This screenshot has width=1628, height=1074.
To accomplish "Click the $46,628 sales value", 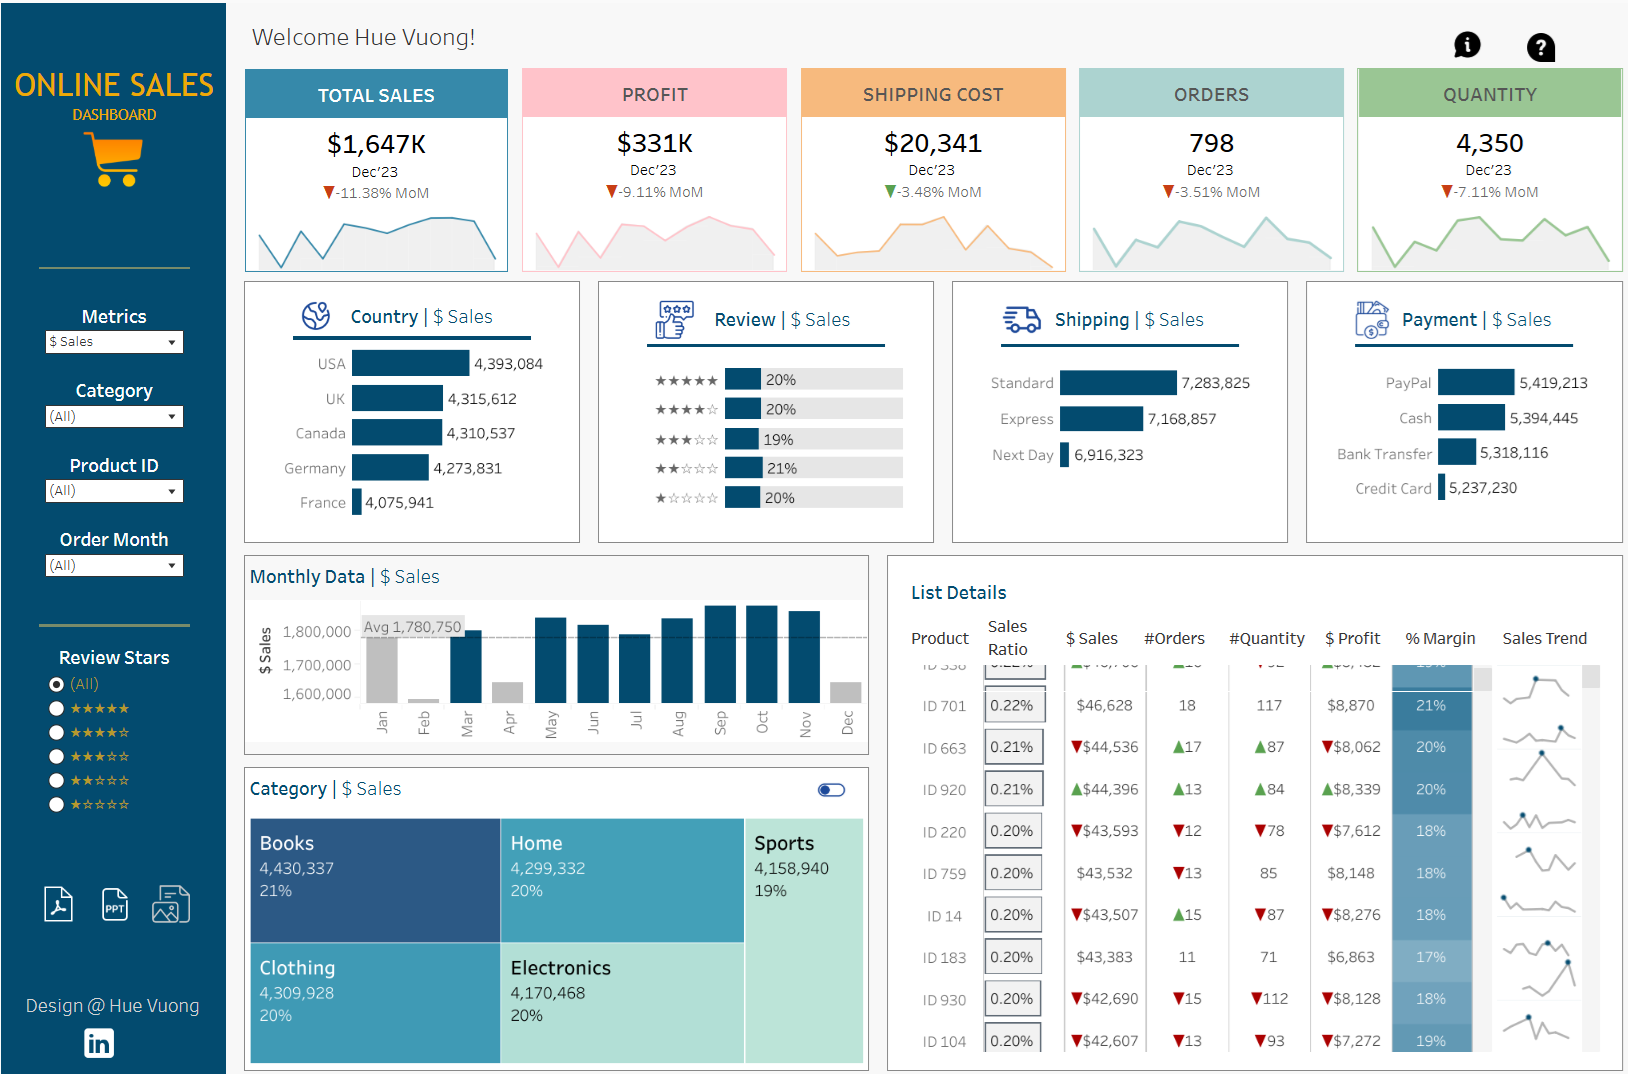I will pyautogui.click(x=1104, y=705).
